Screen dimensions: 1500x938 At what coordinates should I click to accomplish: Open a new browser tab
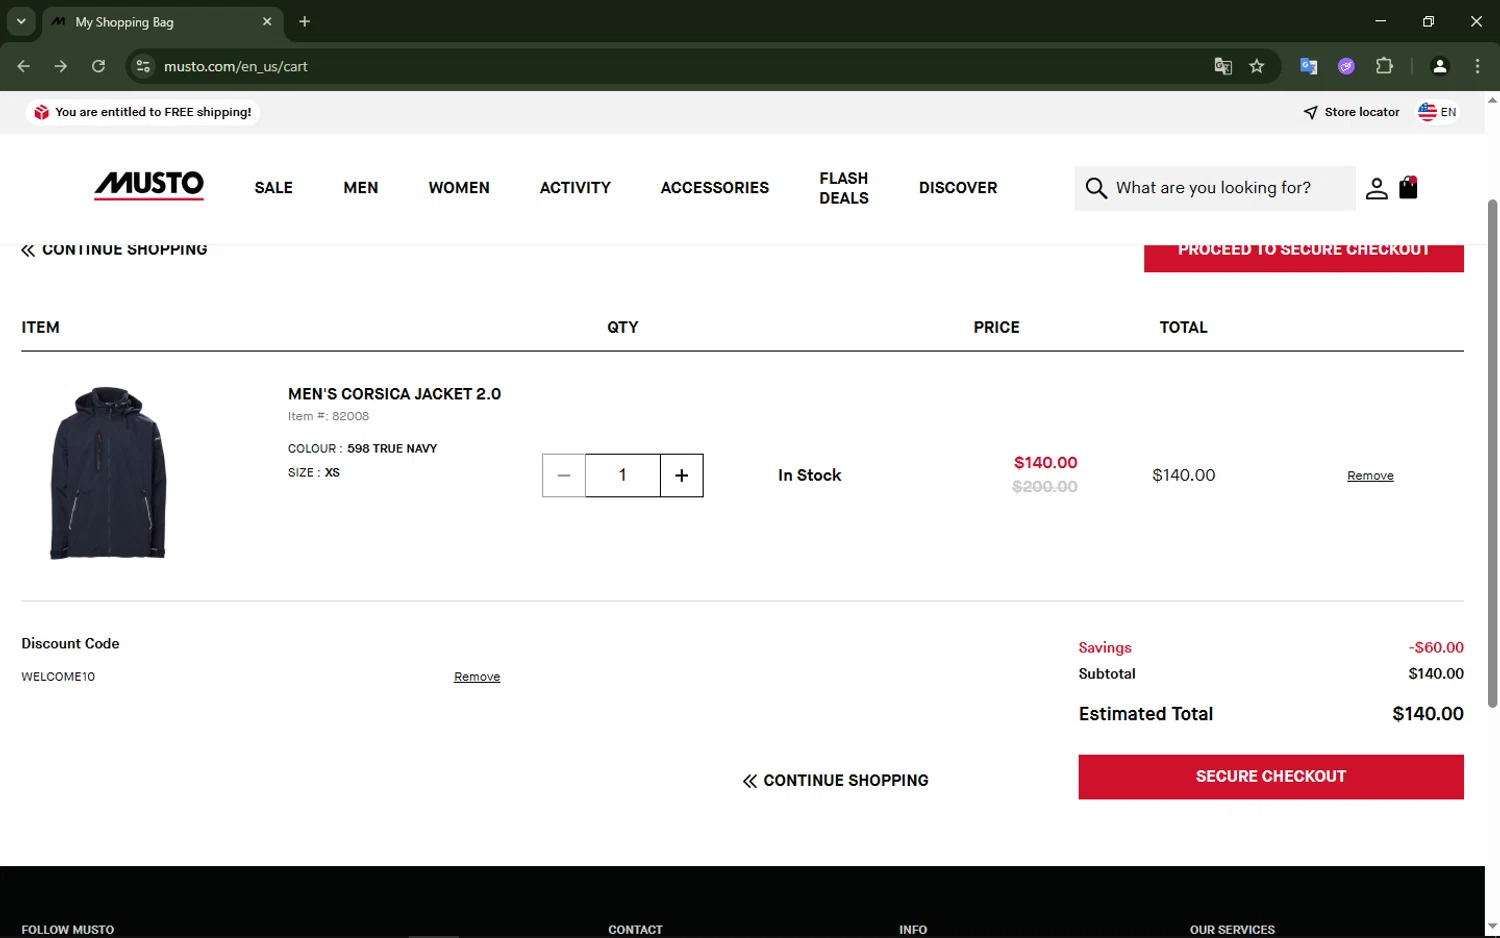pyautogui.click(x=304, y=21)
